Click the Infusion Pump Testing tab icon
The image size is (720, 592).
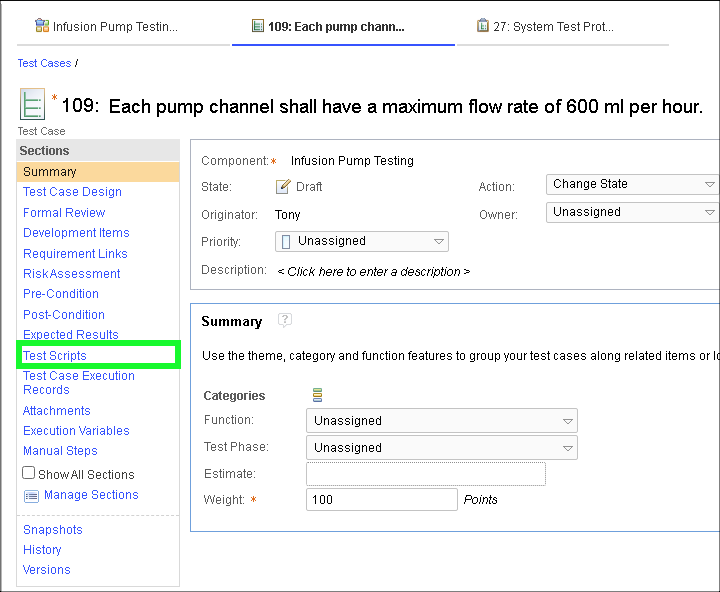(x=42, y=26)
